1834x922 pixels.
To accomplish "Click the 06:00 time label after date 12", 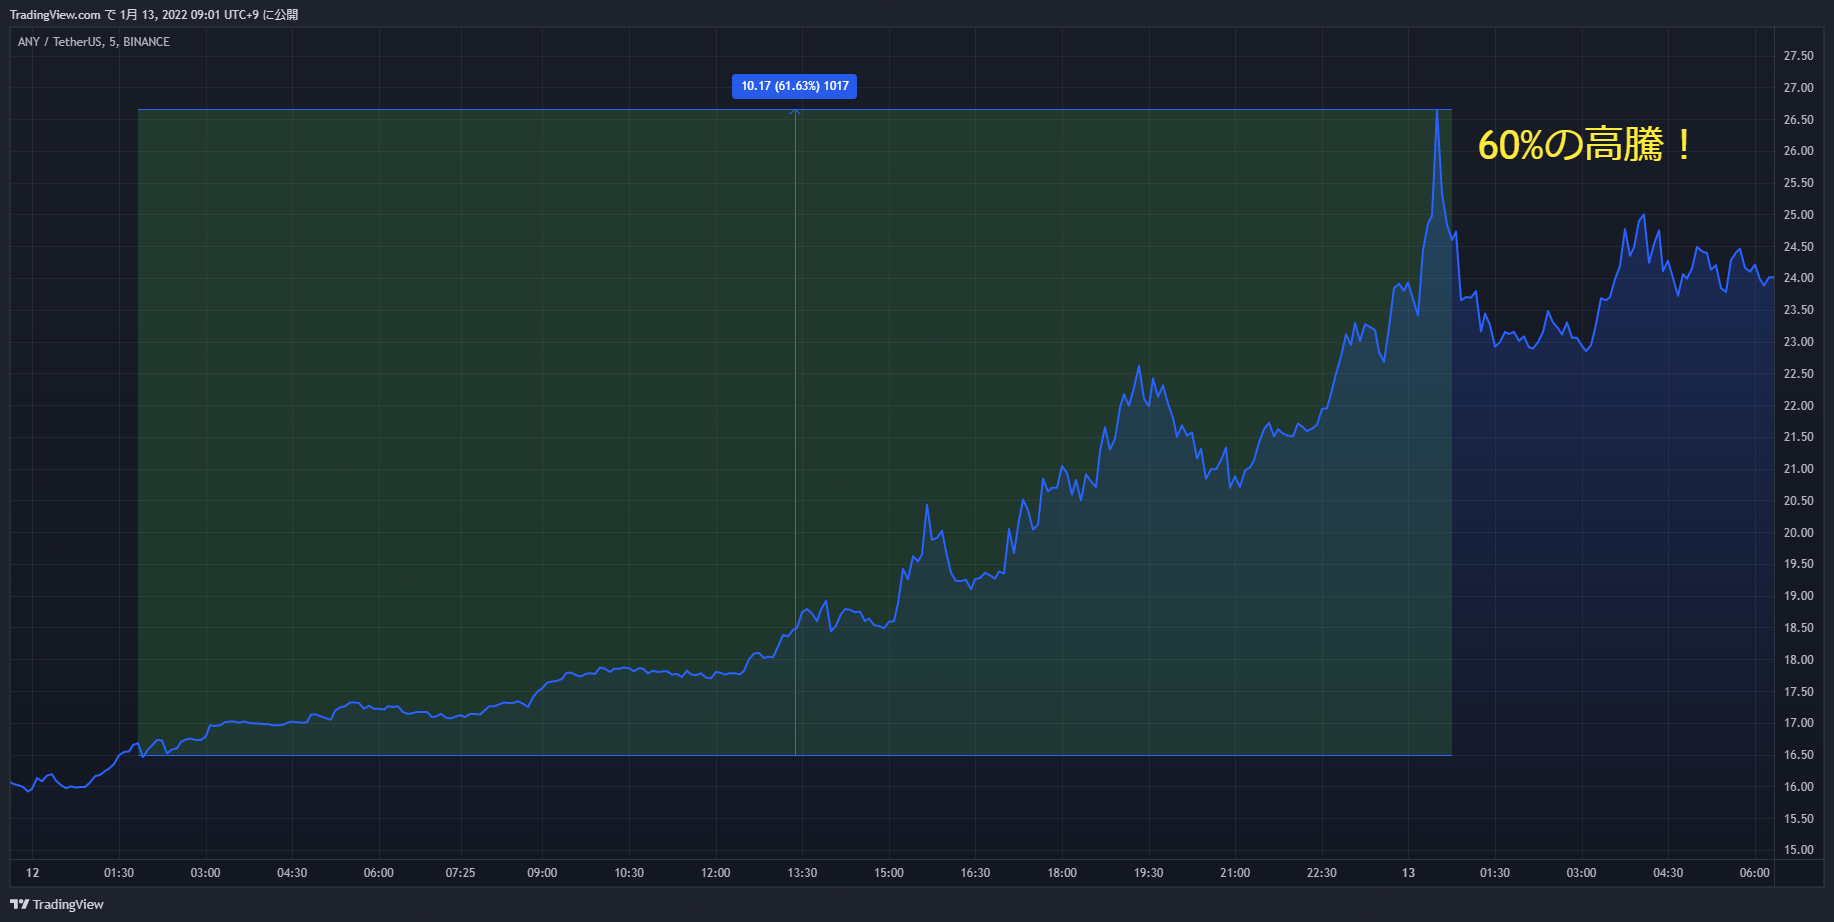I will point(378,873).
